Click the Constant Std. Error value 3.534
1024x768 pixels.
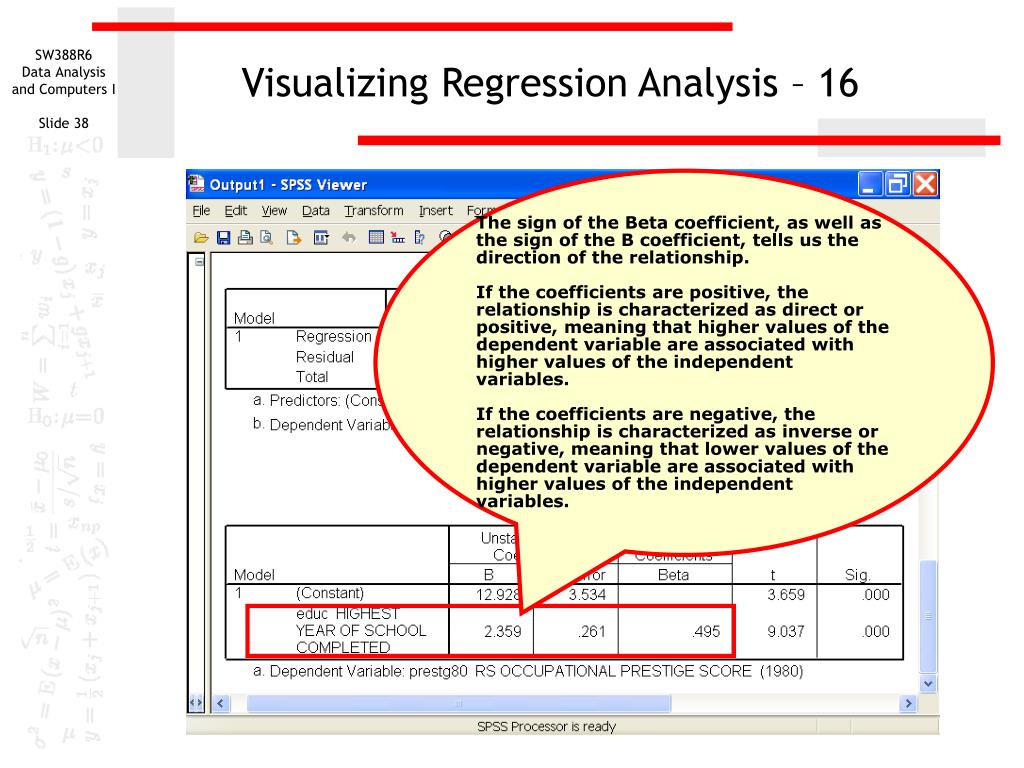pyautogui.click(x=587, y=594)
